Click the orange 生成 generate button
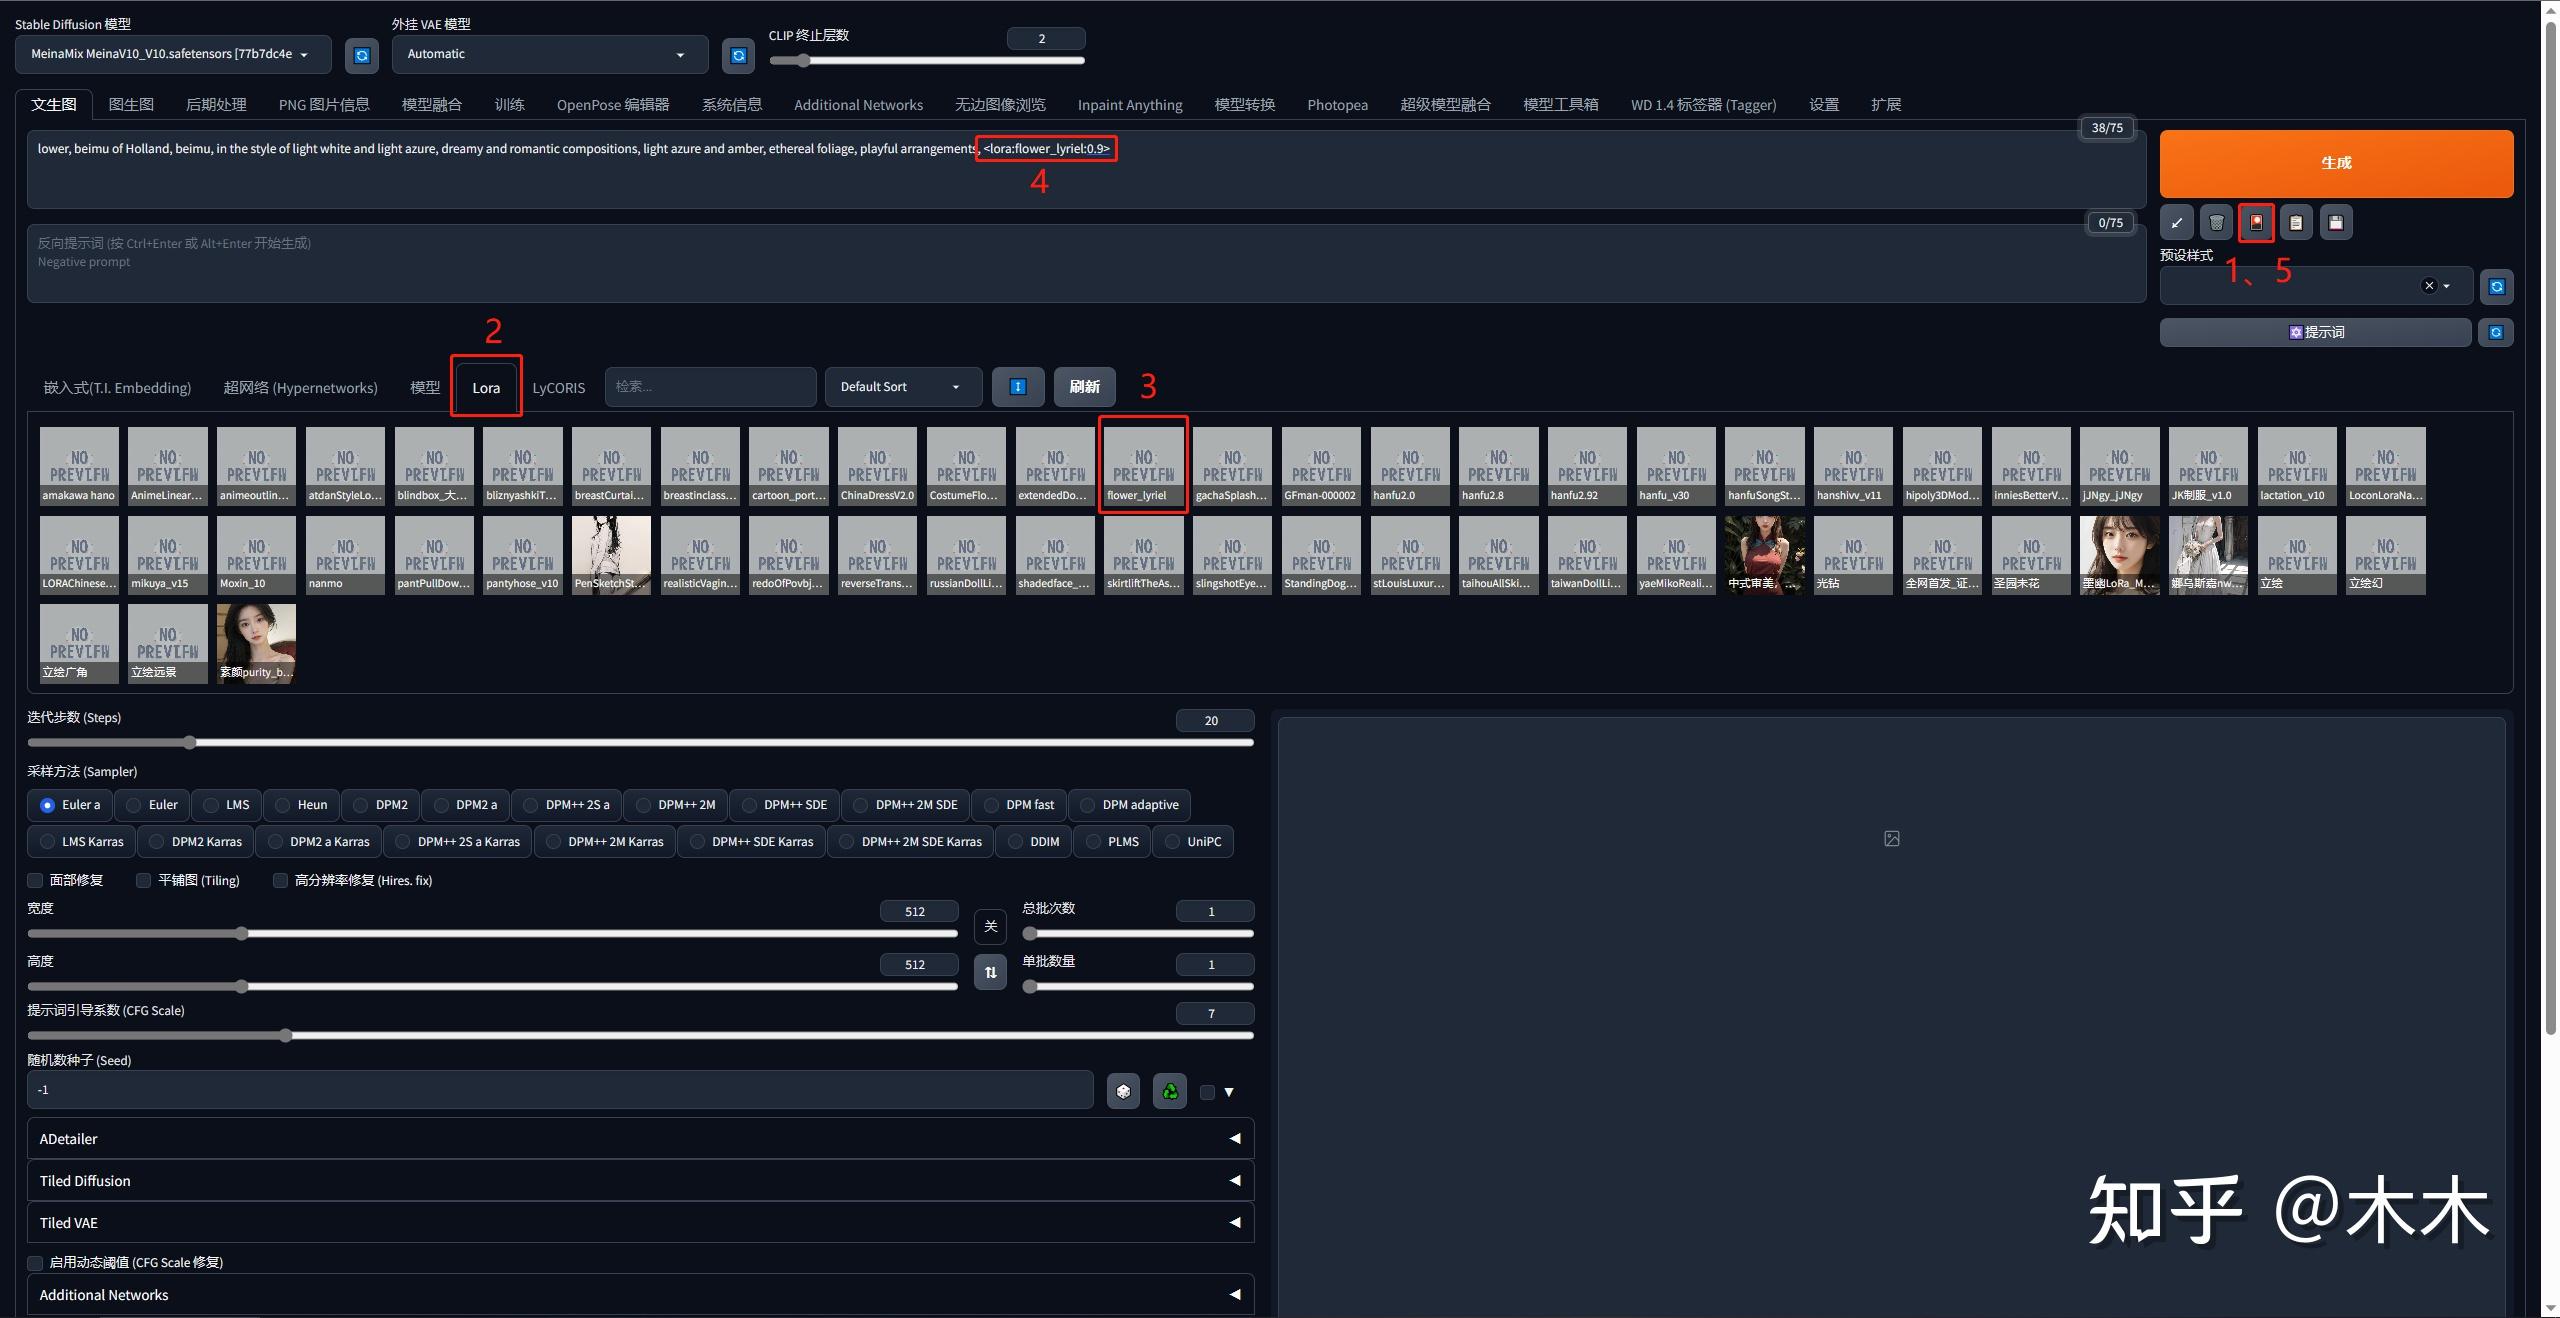The width and height of the screenshot is (2560, 1318). tap(2335, 163)
